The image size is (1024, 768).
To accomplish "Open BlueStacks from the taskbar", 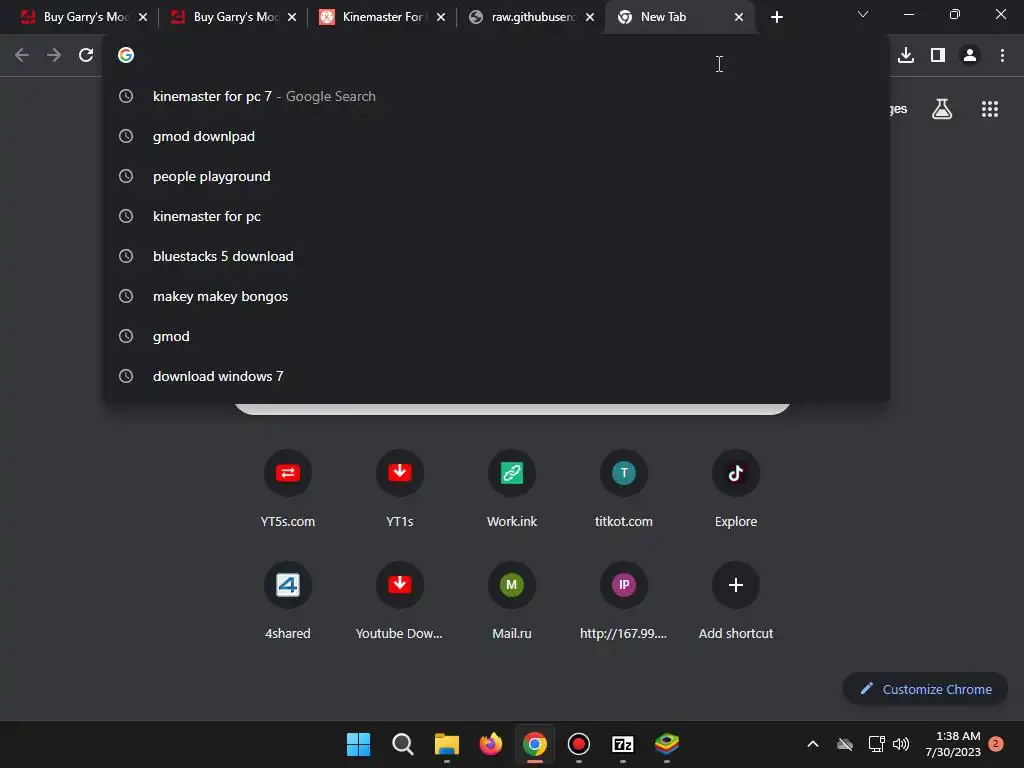I will (x=667, y=744).
